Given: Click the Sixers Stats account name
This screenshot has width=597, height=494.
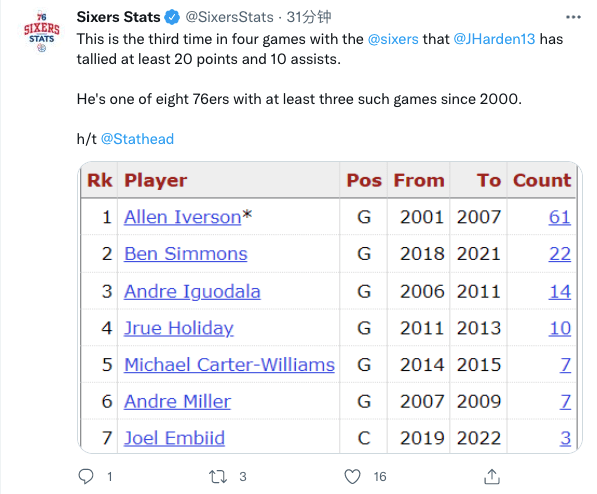Looking at the screenshot, I should click(118, 17).
